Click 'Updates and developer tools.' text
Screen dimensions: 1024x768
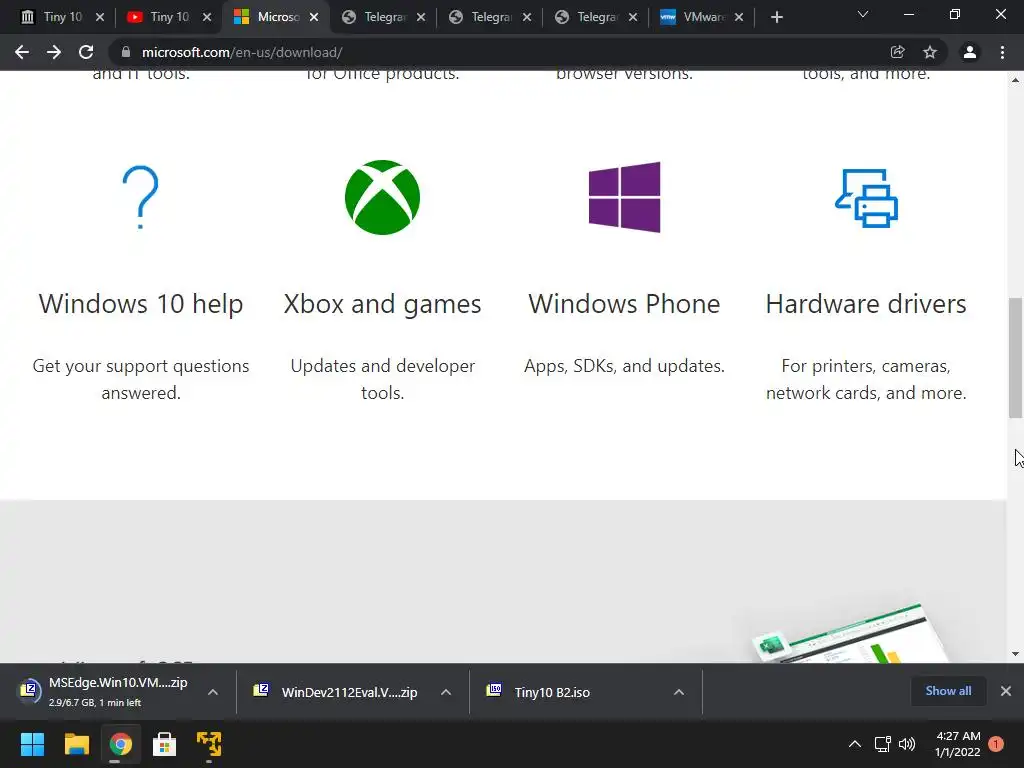click(382, 379)
